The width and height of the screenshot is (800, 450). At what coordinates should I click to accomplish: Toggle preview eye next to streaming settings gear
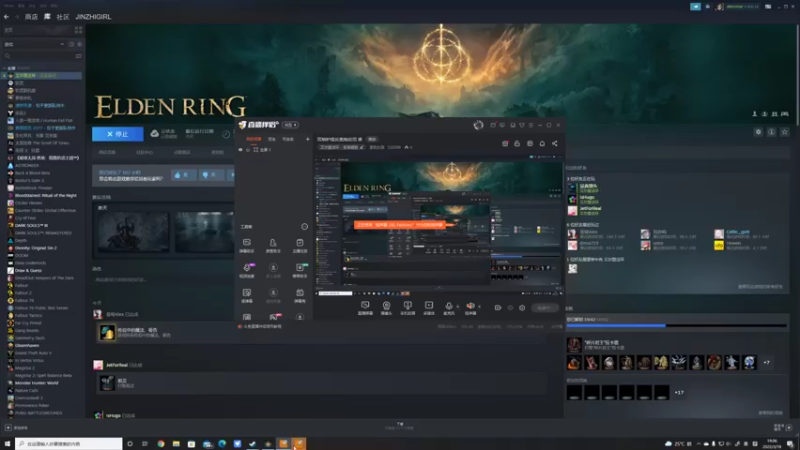click(510, 308)
